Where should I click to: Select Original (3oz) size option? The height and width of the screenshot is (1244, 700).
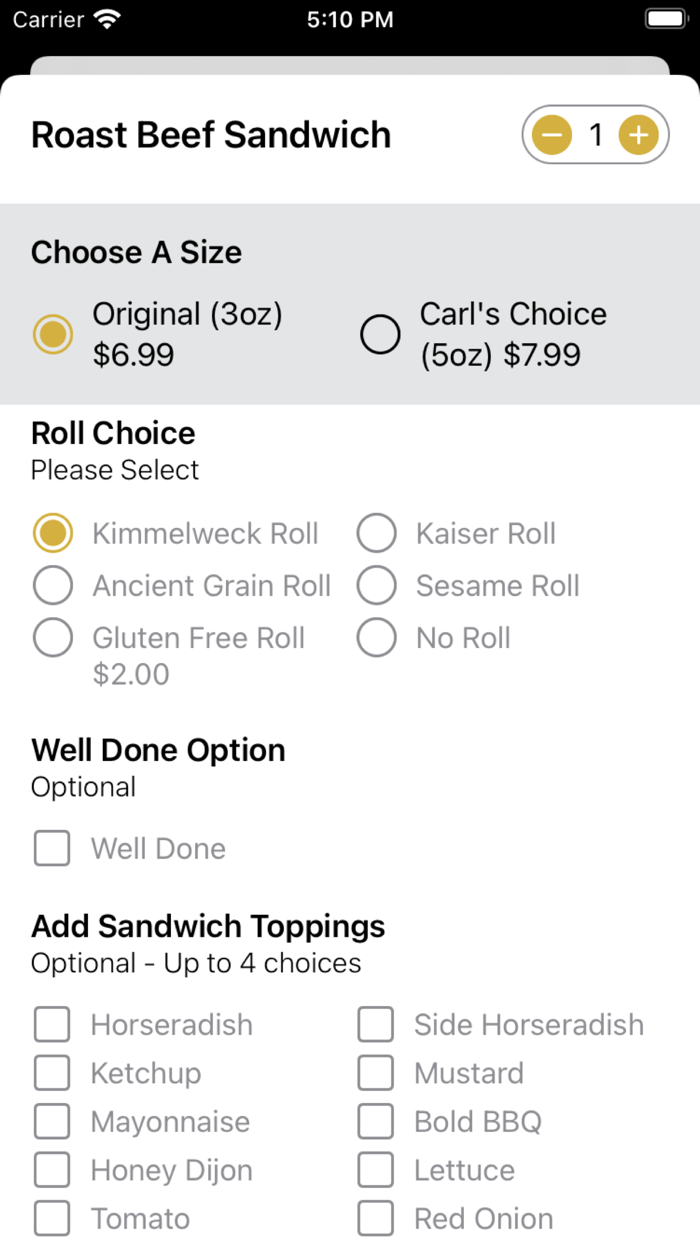click(53, 335)
